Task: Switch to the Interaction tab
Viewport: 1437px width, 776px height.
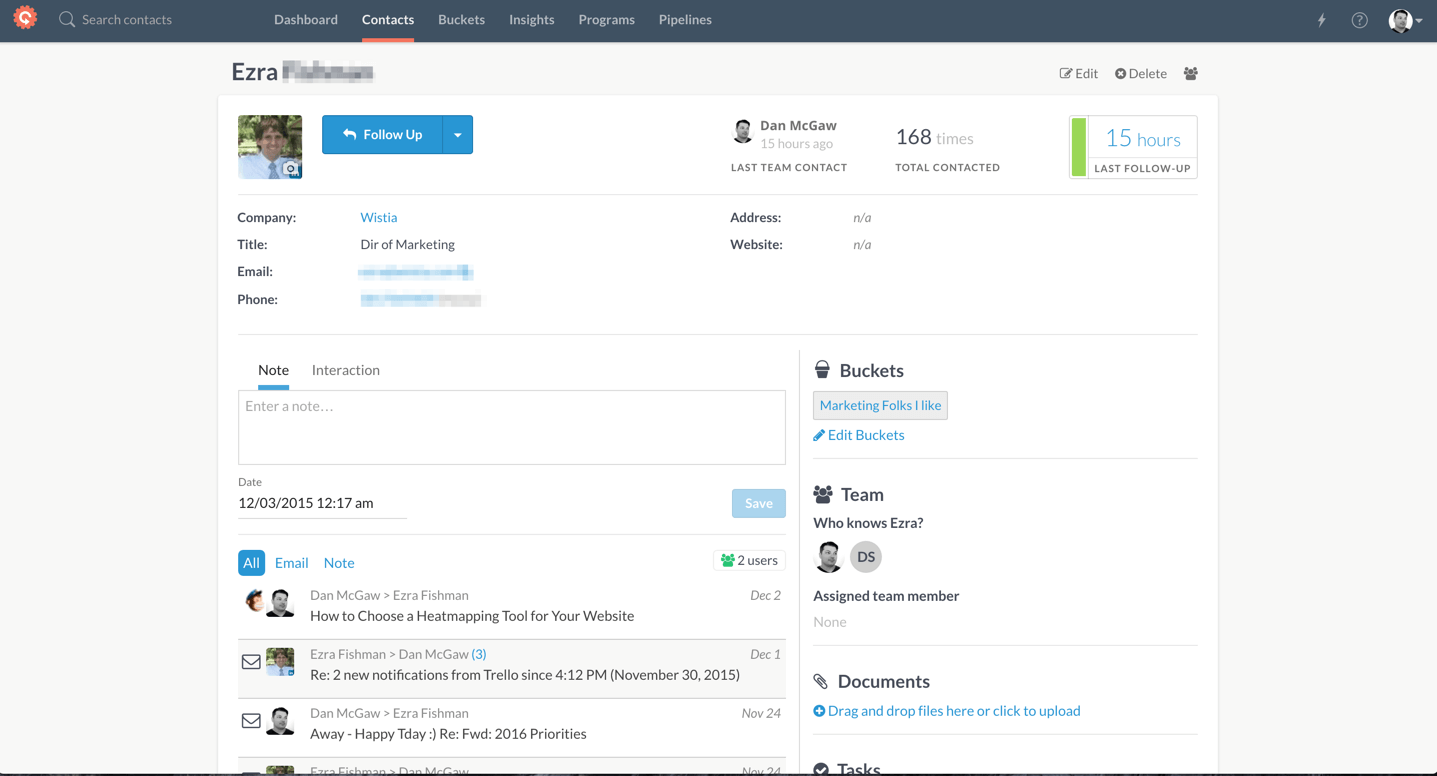Action: click(346, 370)
